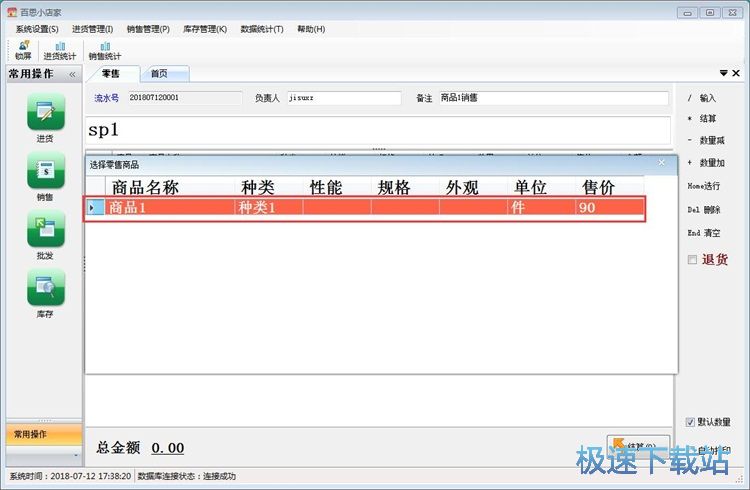
Task: Open the 库存管理(K) menu
Action: (205, 29)
